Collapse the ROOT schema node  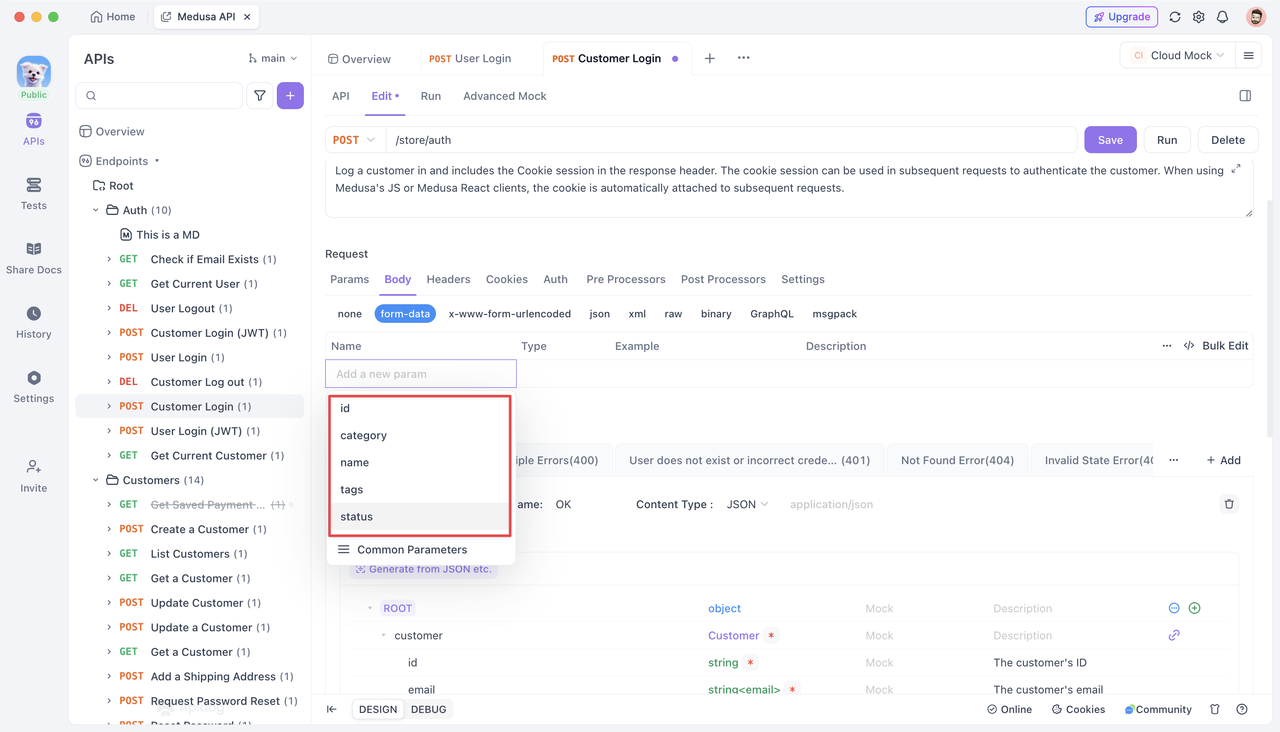(369, 608)
